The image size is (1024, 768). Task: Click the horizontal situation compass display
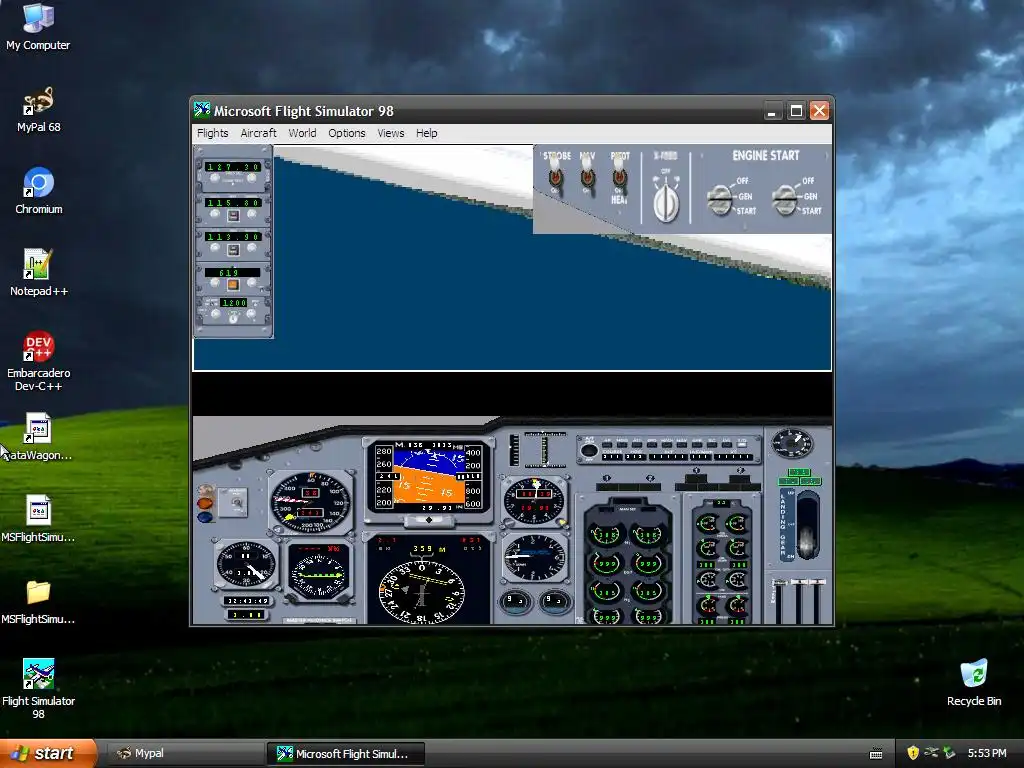(422, 592)
